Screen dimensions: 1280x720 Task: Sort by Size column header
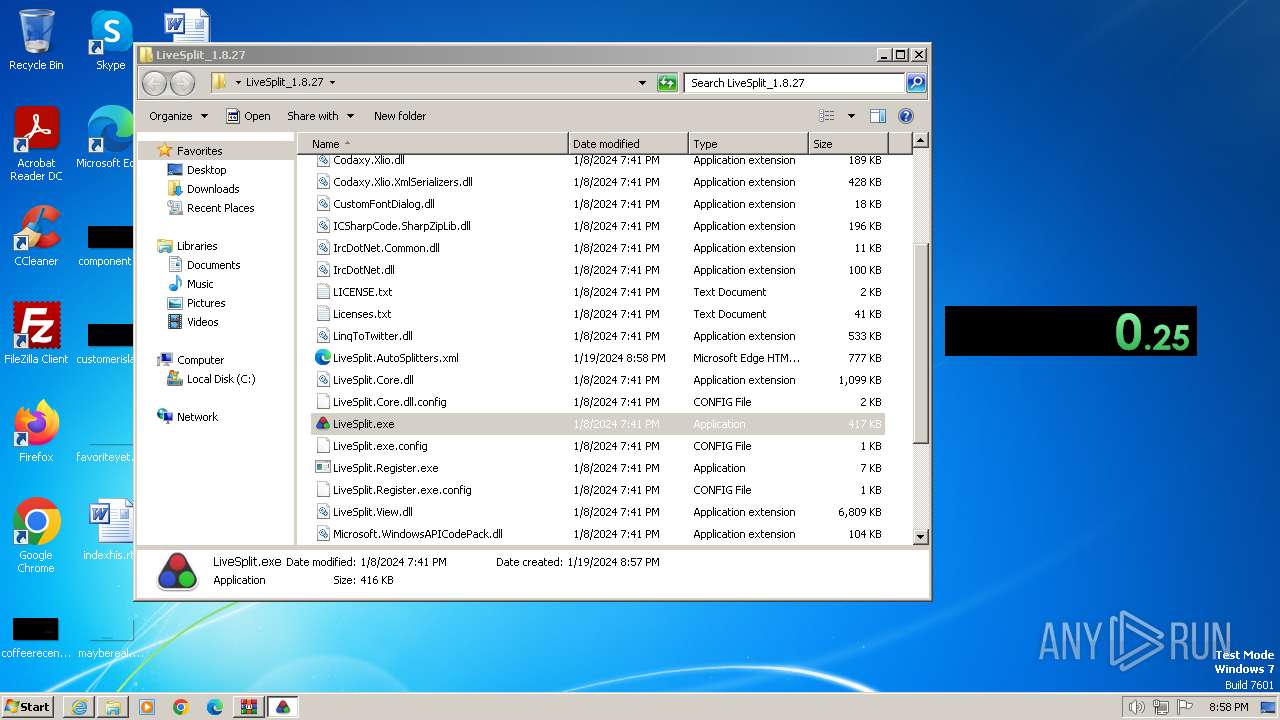849,144
